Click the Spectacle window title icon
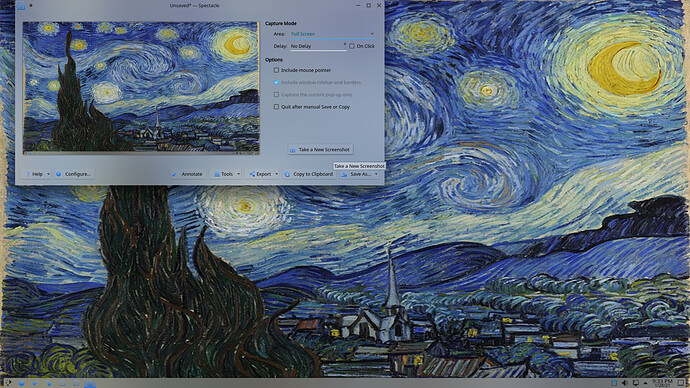The height and width of the screenshot is (388, 690). click(x=21, y=6)
